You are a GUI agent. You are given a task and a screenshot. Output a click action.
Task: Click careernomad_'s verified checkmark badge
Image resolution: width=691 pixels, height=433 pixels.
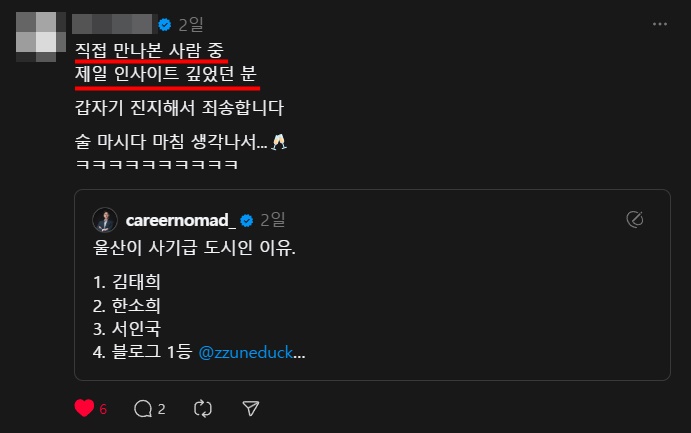pyautogui.click(x=247, y=220)
